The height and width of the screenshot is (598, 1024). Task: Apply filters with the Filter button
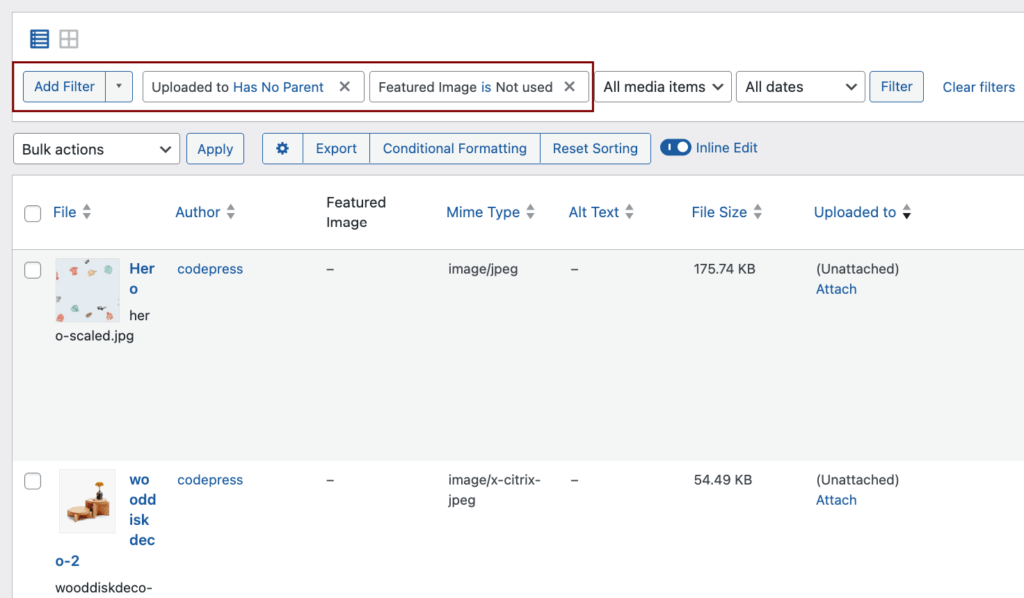click(x=896, y=87)
